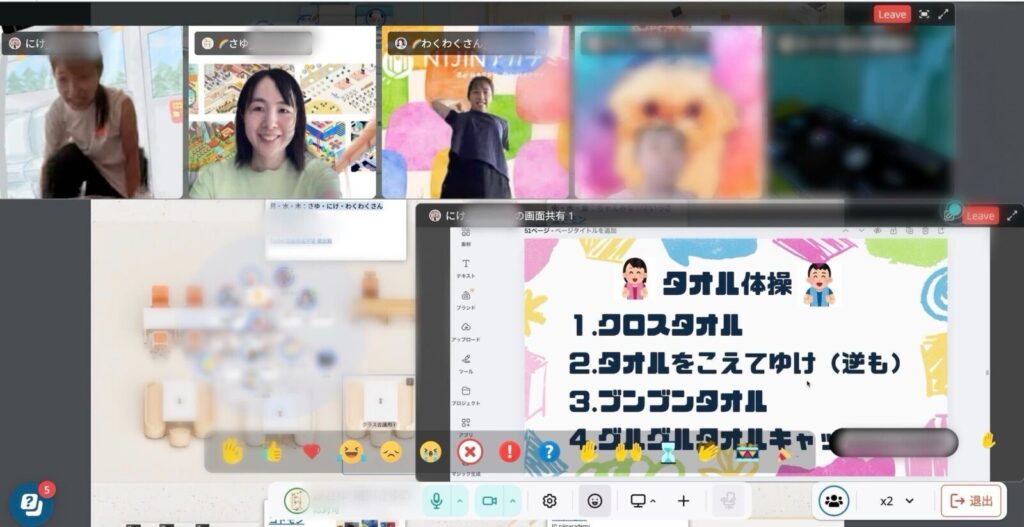The width and height of the screenshot is (1024, 527).
Task: Open Canva ブランド brand panel
Action: point(466,300)
